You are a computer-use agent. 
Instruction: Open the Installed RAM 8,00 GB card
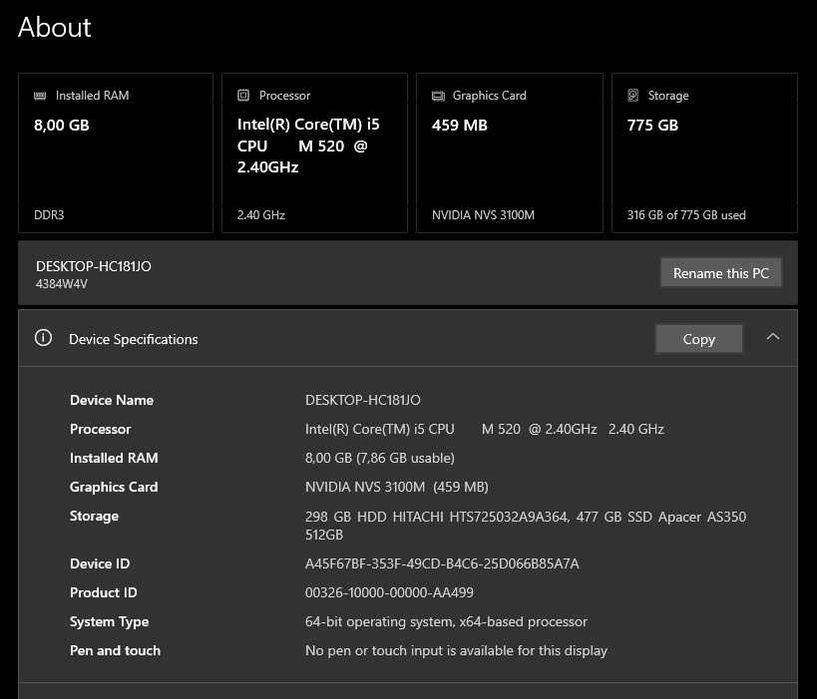click(116, 153)
